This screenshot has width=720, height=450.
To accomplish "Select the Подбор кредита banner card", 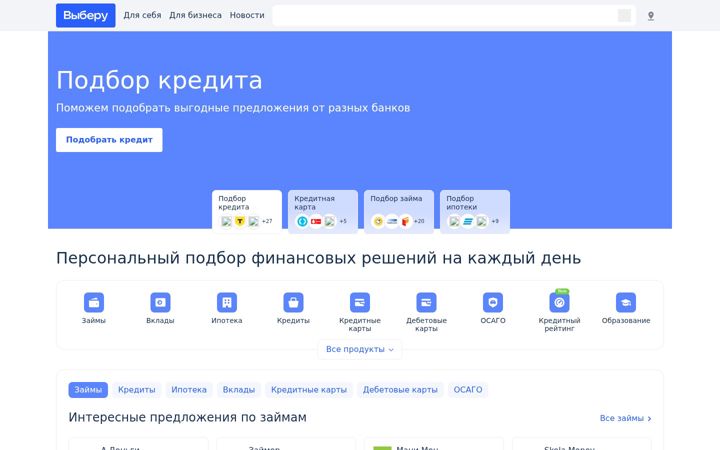I will pyautogui.click(x=247, y=212).
